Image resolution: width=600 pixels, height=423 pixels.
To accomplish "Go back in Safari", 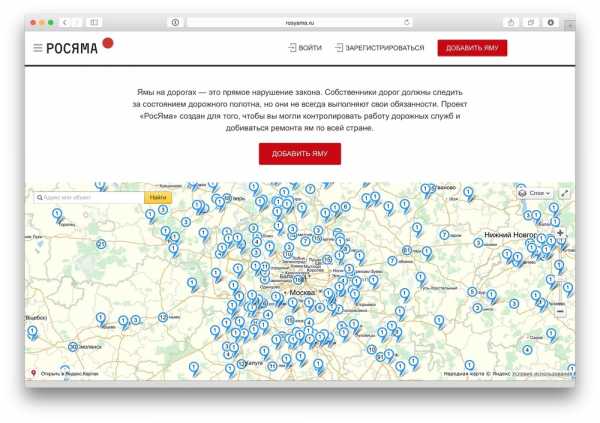I will (x=65, y=22).
